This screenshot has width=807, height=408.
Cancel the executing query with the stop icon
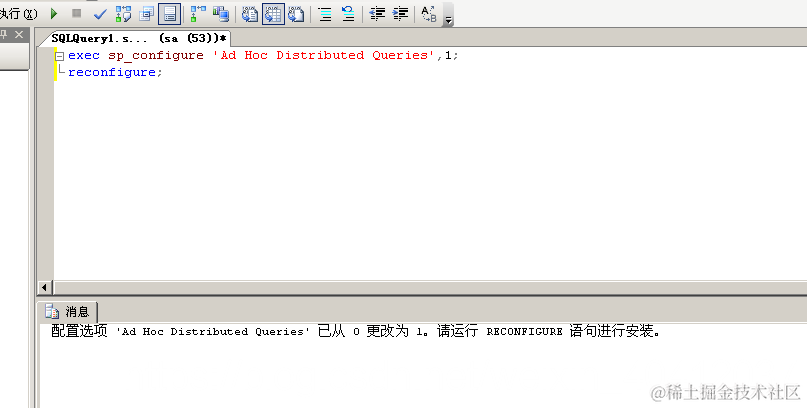click(77, 13)
